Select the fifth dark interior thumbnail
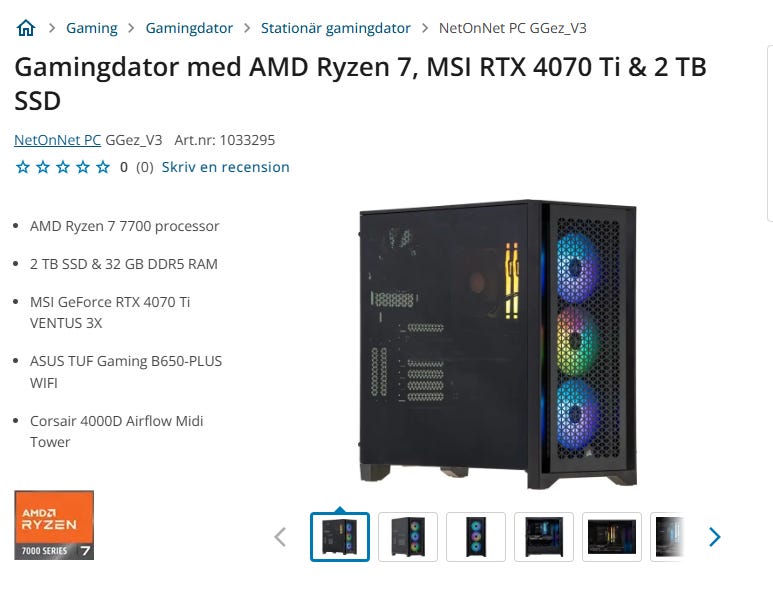The width and height of the screenshot is (773, 614). pyautogui.click(x=612, y=537)
